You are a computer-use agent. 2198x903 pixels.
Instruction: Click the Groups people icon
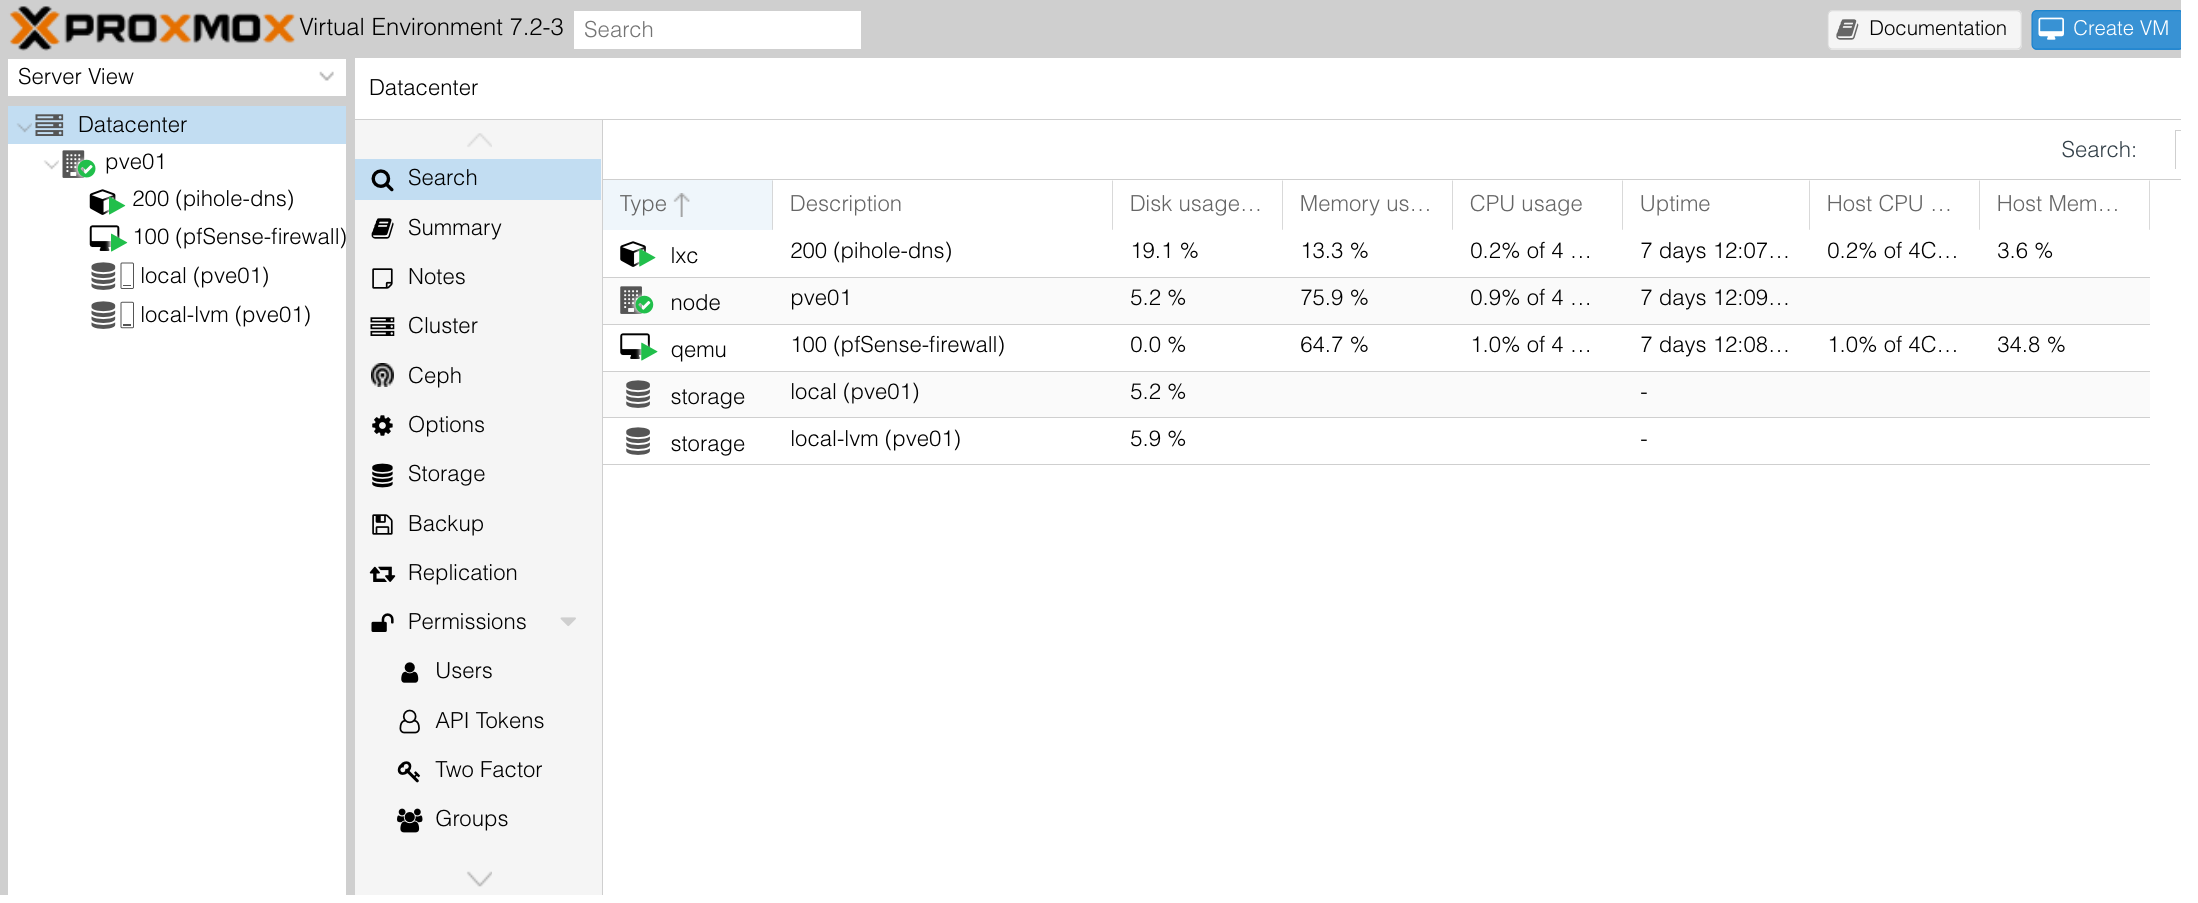(409, 820)
